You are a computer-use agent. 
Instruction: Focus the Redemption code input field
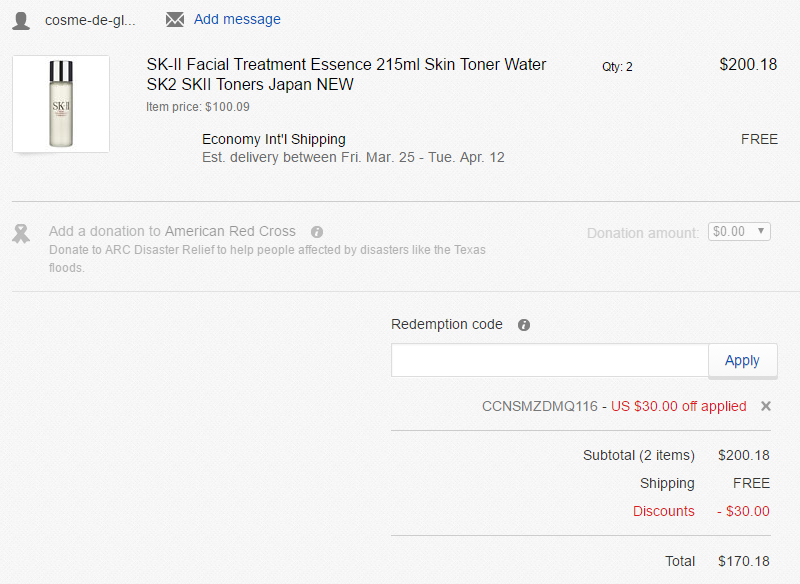click(x=549, y=361)
